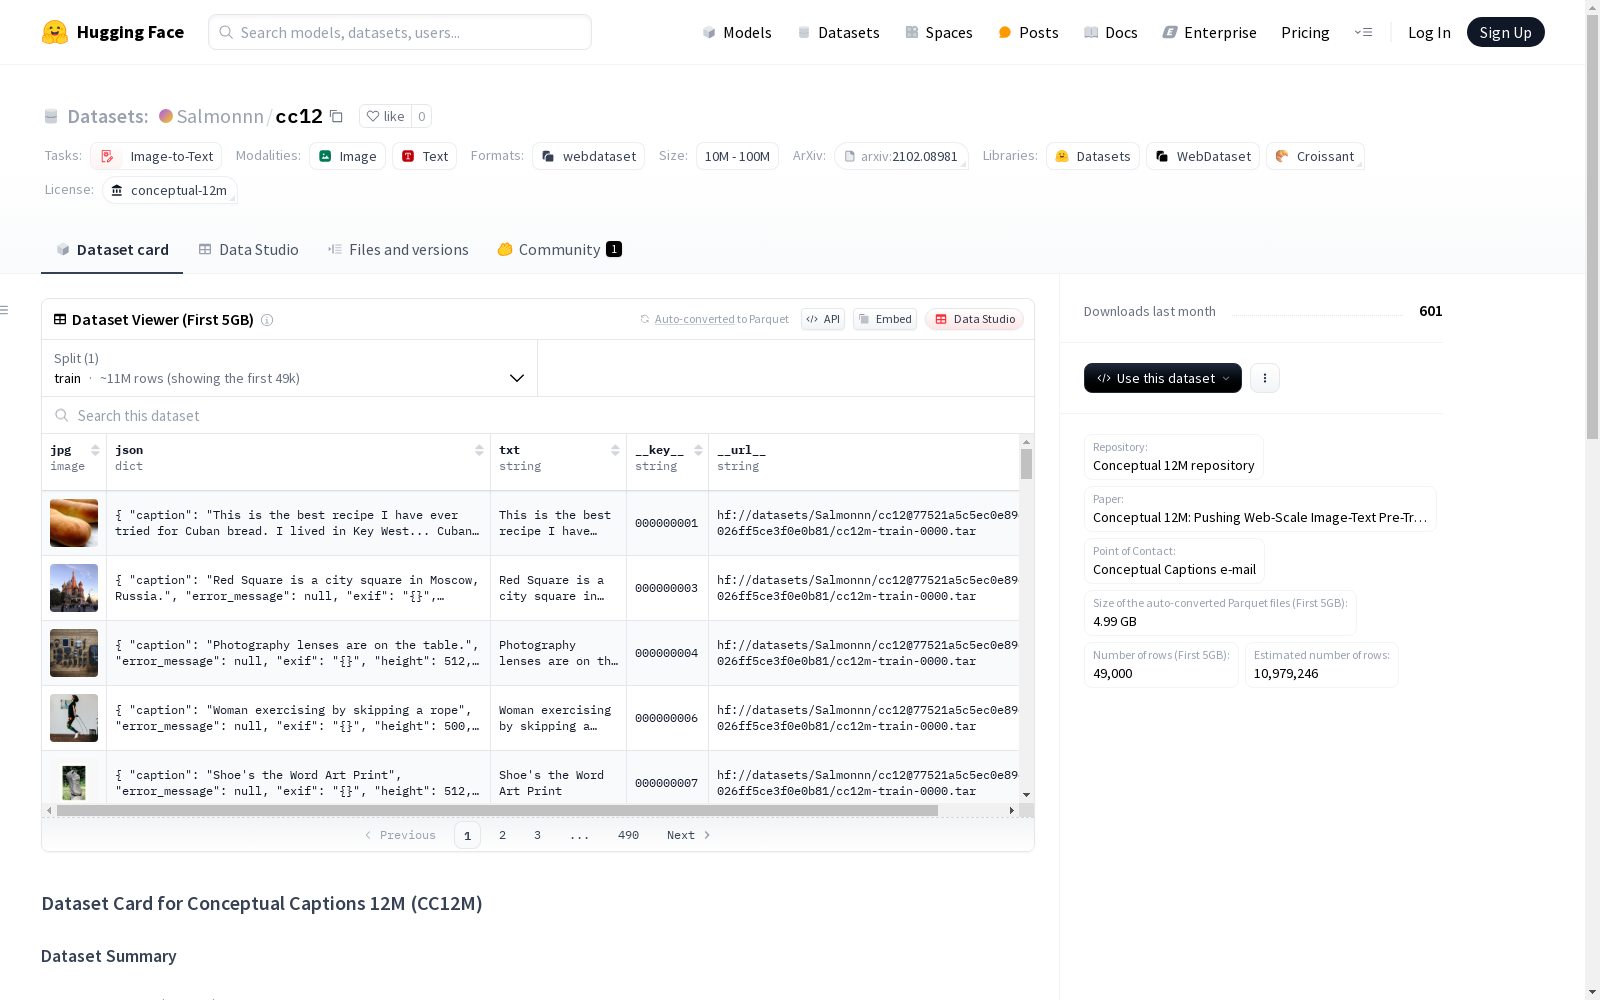This screenshot has height=1000, width=1600.
Task: Select the Text modality tag
Action: click(x=424, y=156)
